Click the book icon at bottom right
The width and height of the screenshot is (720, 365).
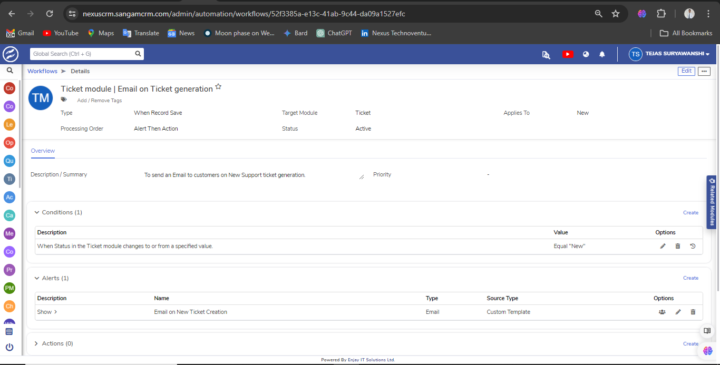coord(707,331)
